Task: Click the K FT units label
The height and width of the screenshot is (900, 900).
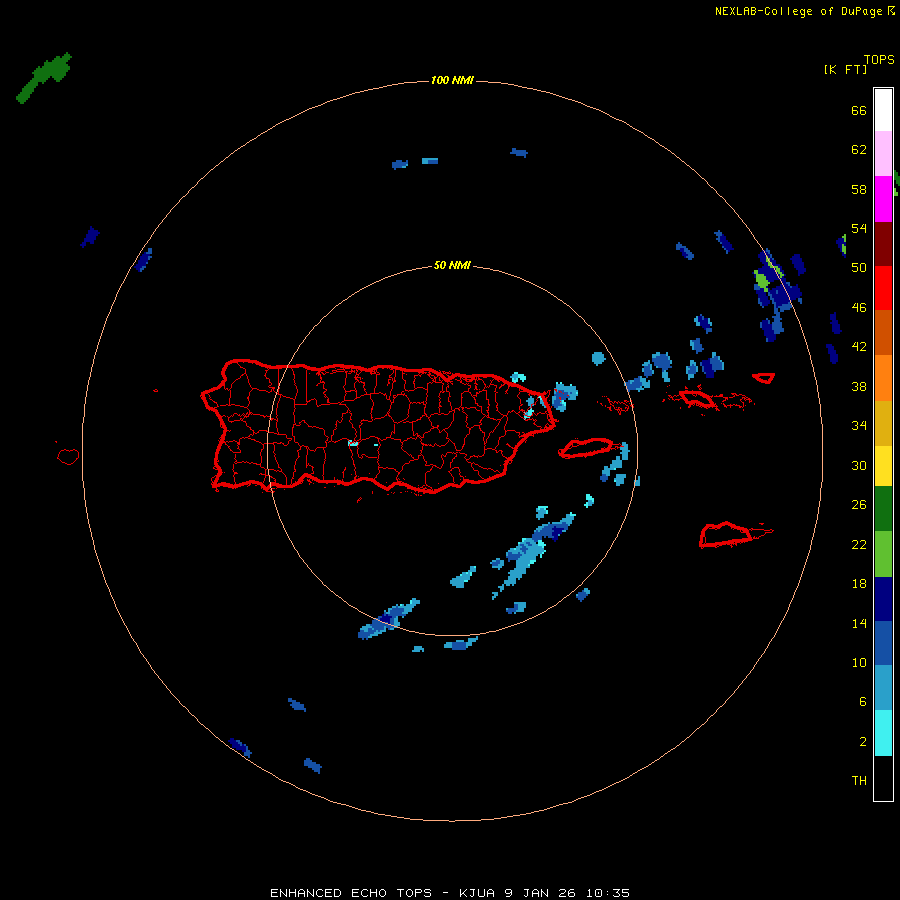Action: tap(845, 70)
